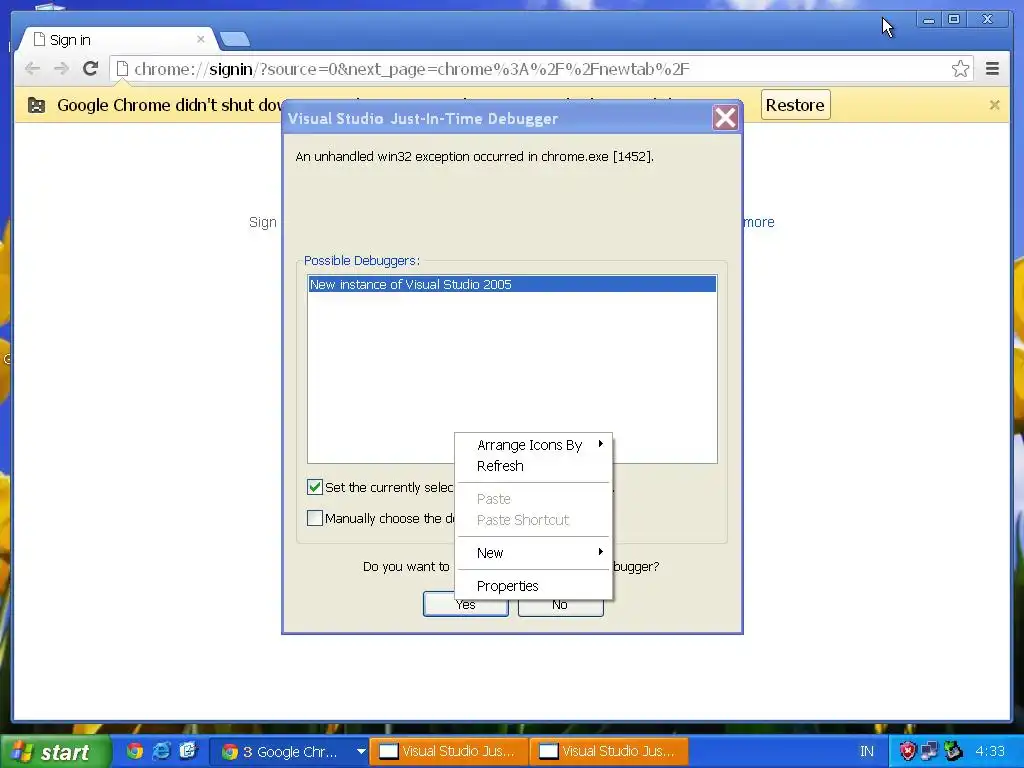The width and height of the screenshot is (1024, 768).
Task: Open a new Chrome tab
Action: pyautogui.click(x=234, y=39)
